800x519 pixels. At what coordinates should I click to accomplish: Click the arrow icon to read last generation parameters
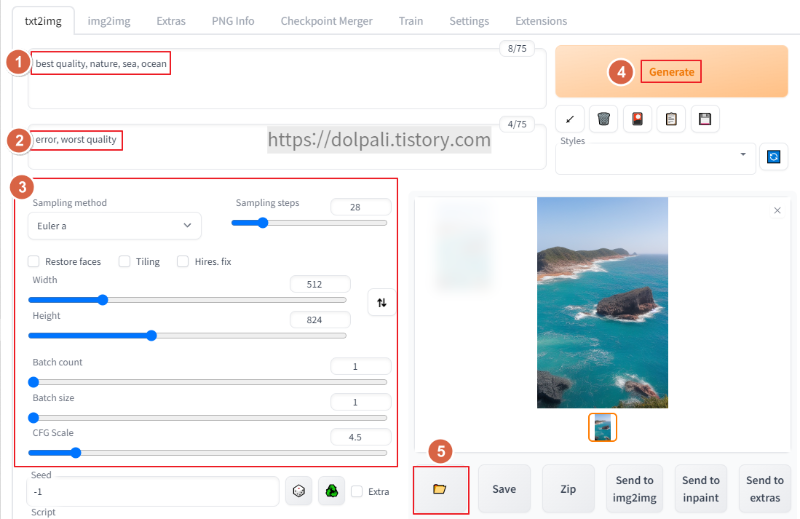click(x=569, y=119)
